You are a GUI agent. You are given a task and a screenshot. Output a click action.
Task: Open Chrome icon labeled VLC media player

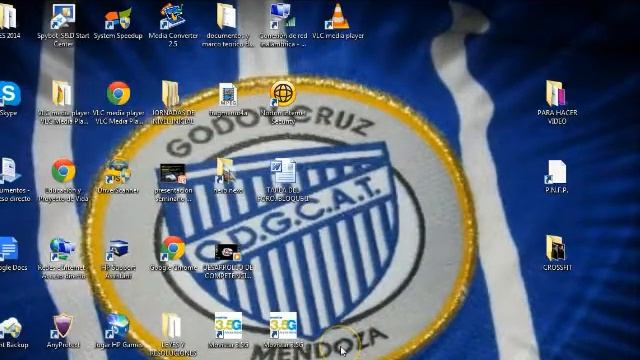[x=118, y=93]
